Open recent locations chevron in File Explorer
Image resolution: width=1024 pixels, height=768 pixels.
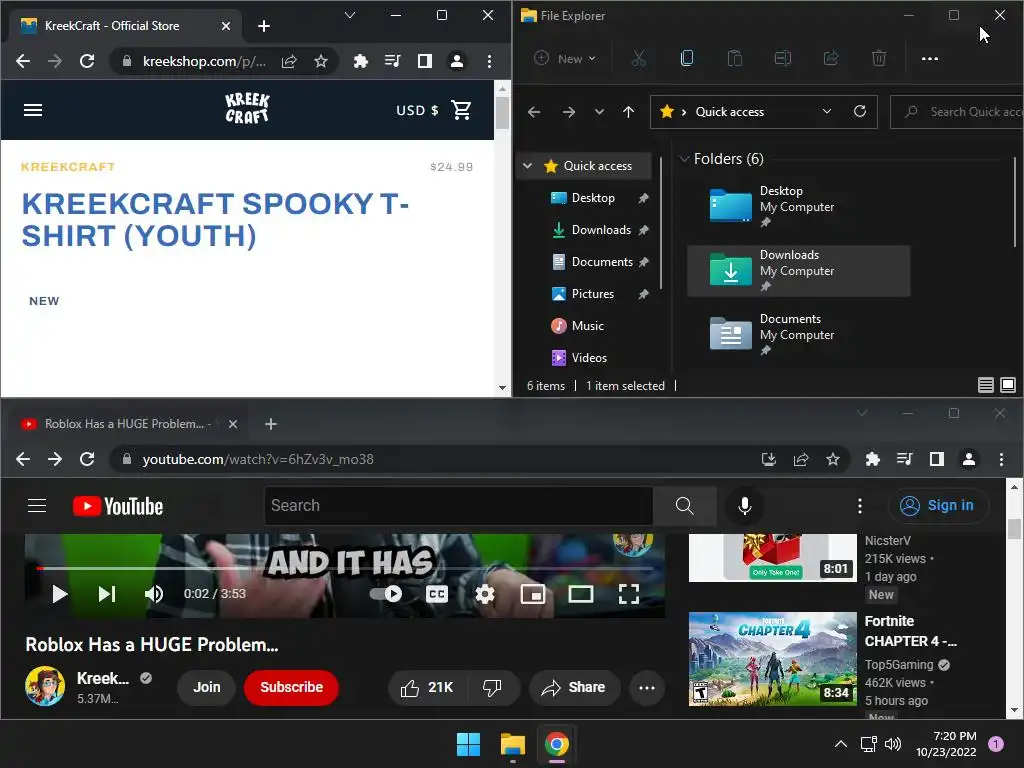coord(599,112)
